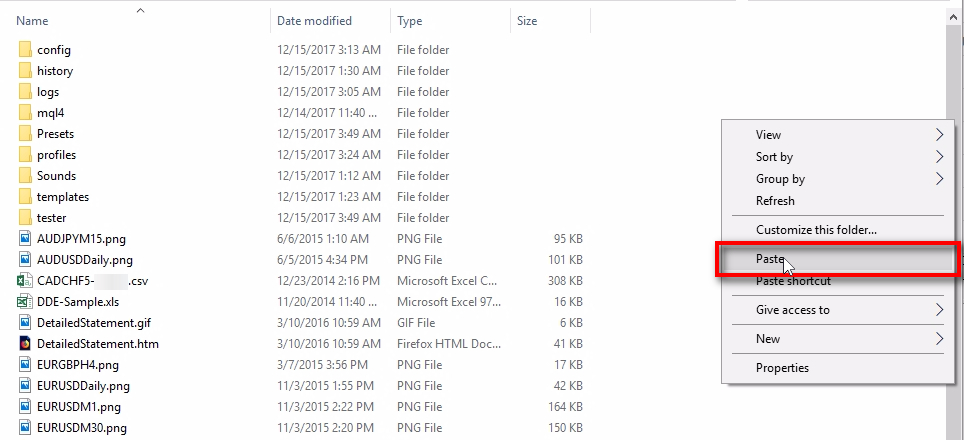This screenshot has height=440, width=964.
Task: Select the mql4 folder icon
Action: pyautogui.click(x=25, y=112)
